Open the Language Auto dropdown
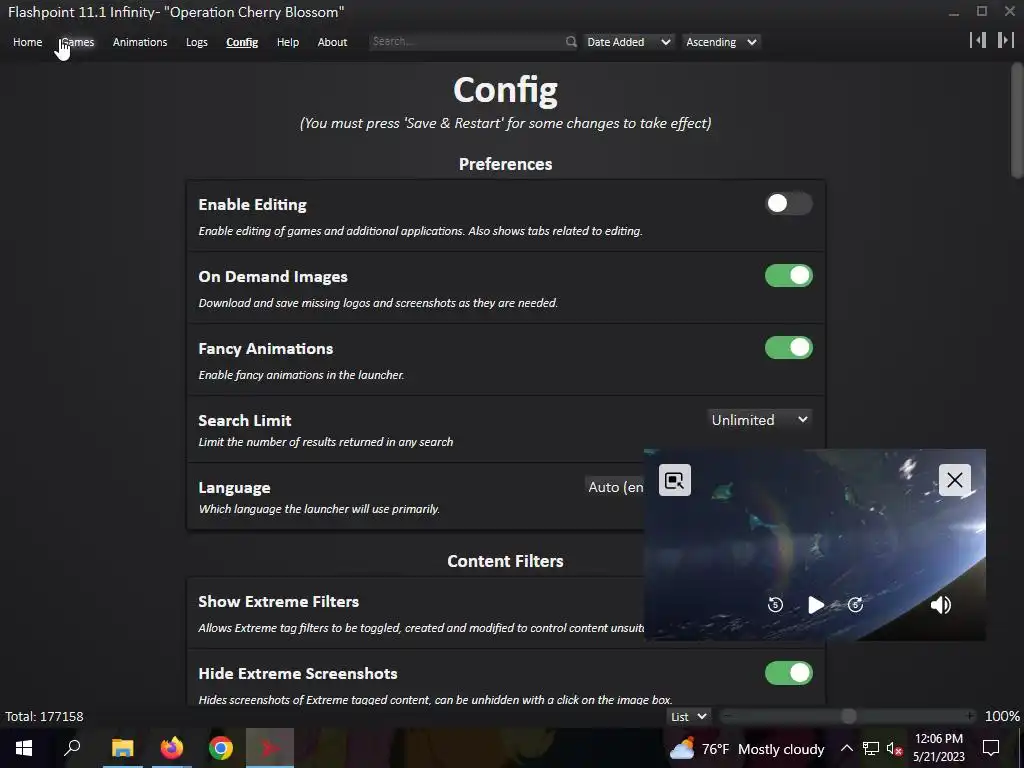 [x=615, y=487]
